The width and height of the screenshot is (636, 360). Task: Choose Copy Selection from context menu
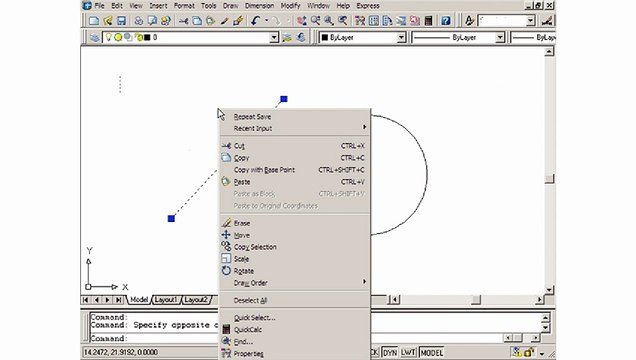(x=294, y=247)
